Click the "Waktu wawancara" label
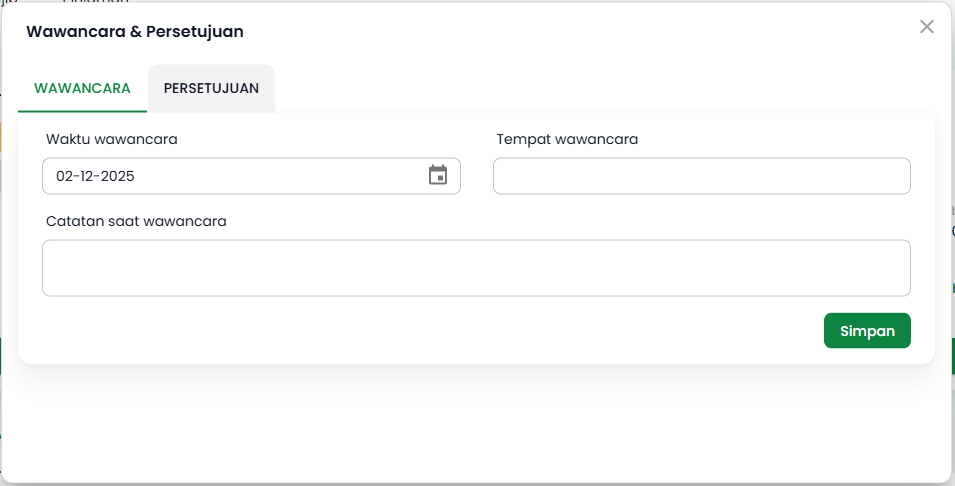This screenshot has width=955, height=486. click(112, 139)
